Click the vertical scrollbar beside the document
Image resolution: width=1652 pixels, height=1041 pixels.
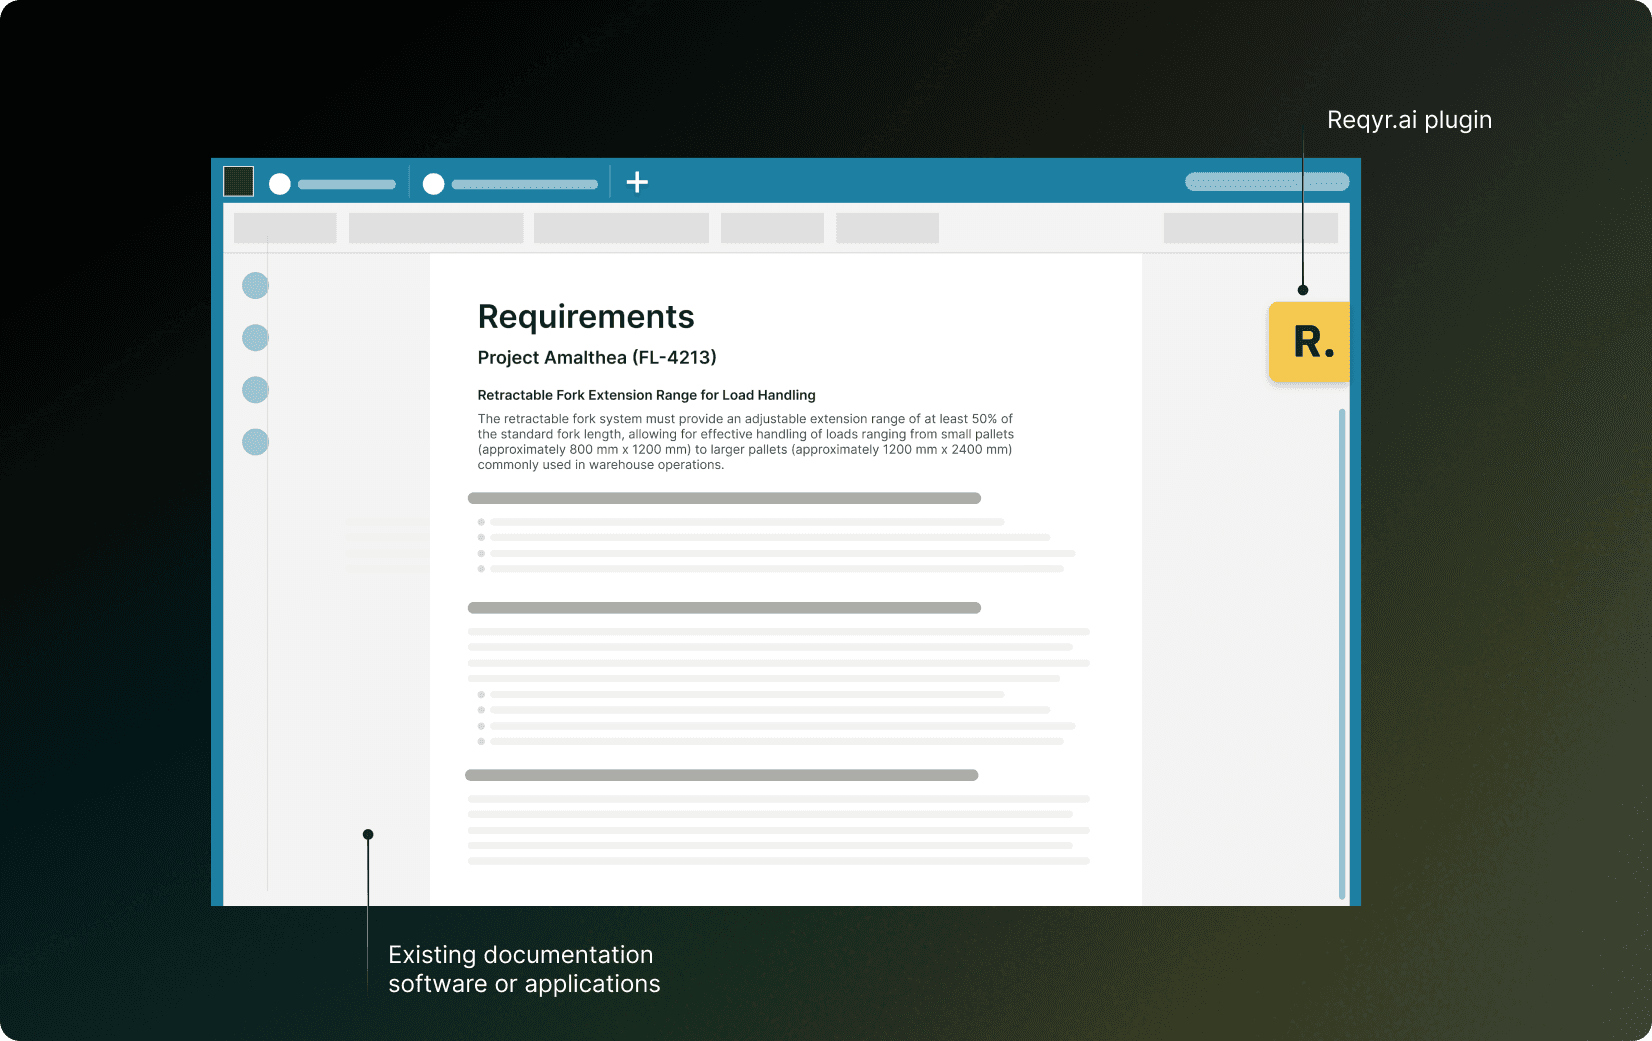(1342, 654)
